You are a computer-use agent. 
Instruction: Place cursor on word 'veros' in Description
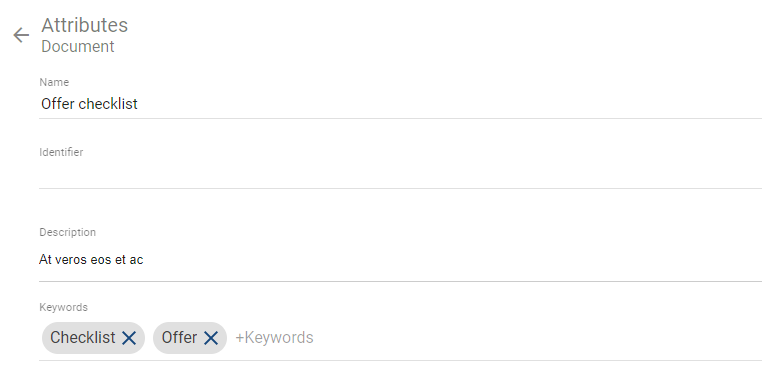(x=71, y=260)
